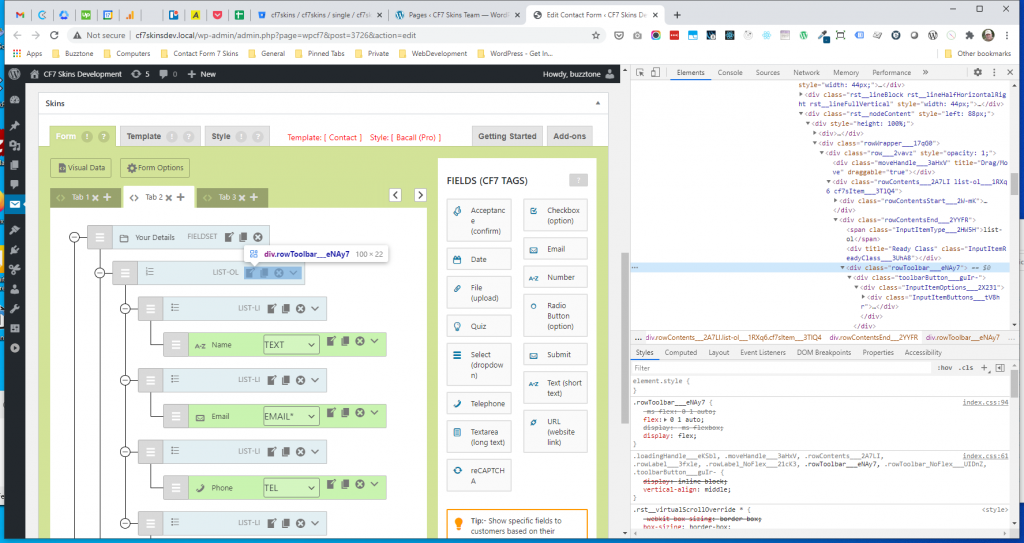Click edit icon on Your Details fieldset row

229,237
